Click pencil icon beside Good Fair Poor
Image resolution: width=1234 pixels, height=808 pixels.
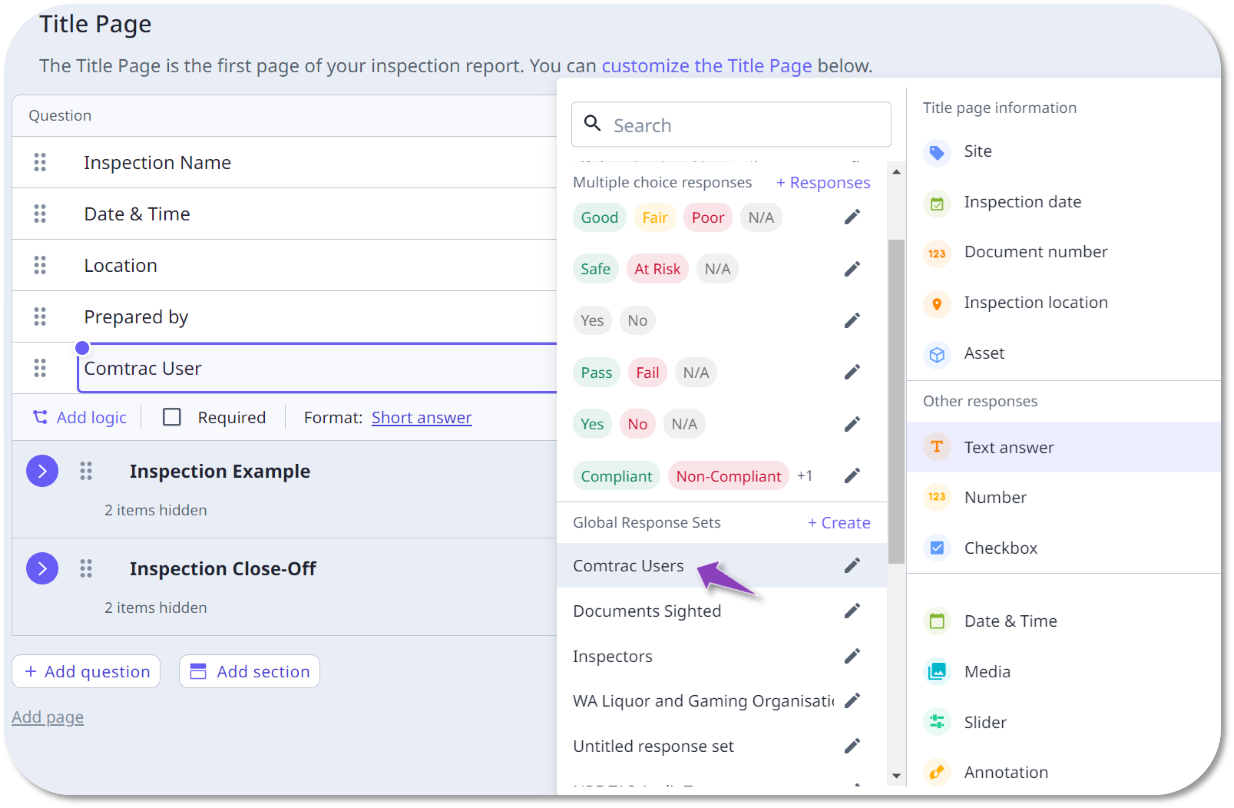pyautogui.click(x=852, y=217)
